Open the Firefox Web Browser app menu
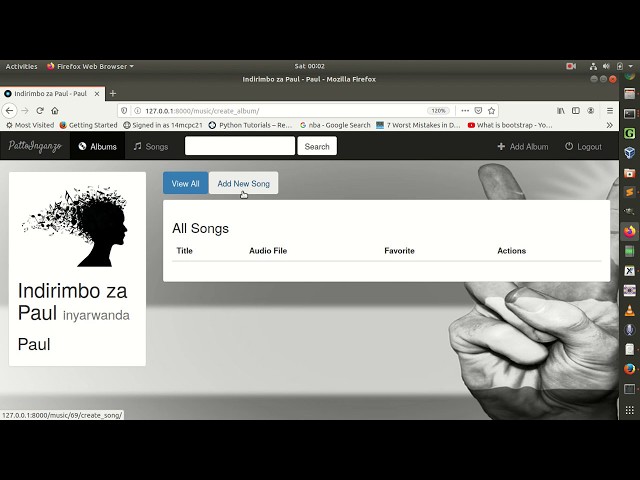Viewport: 640px width, 480px height. click(90, 66)
